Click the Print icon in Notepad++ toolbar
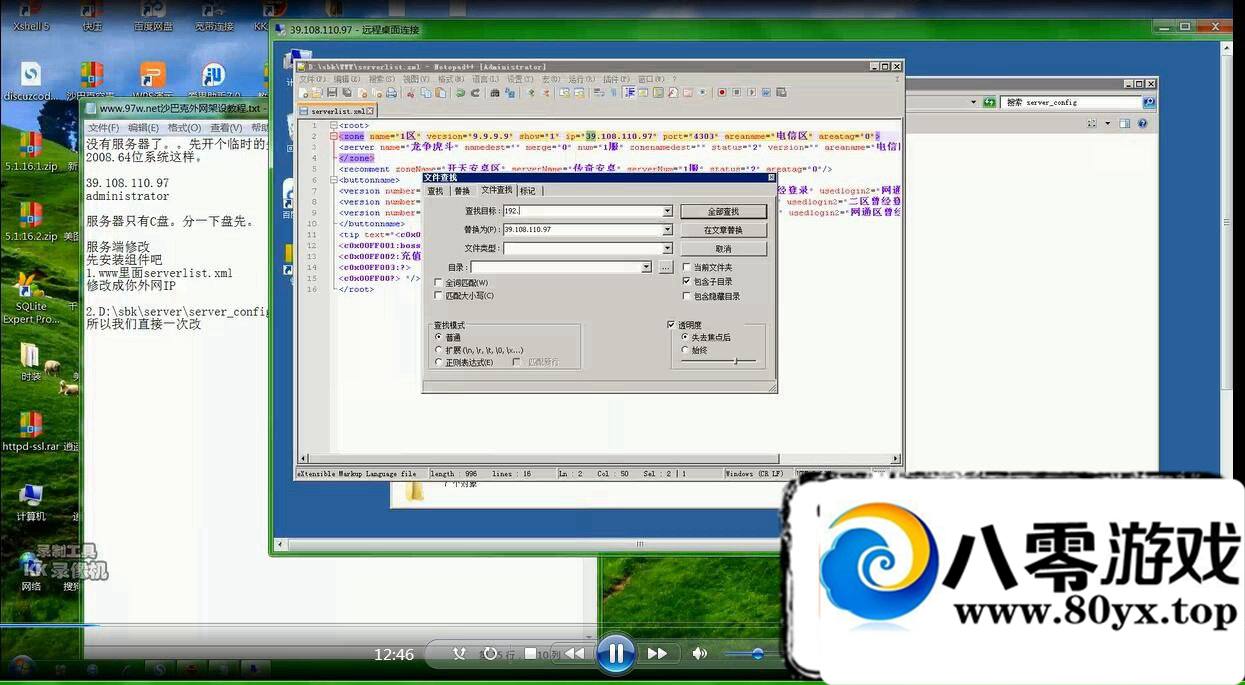This screenshot has width=1245, height=685. [x=392, y=93]
